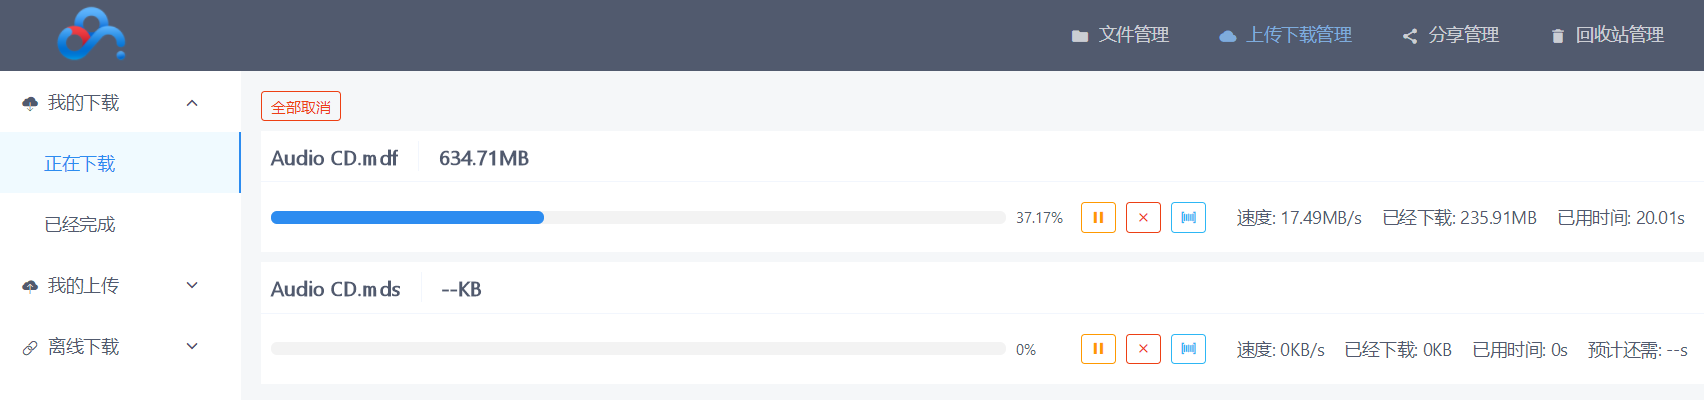
Task: Pause the Audio CD.mds download
Action: coord(1098,349)
